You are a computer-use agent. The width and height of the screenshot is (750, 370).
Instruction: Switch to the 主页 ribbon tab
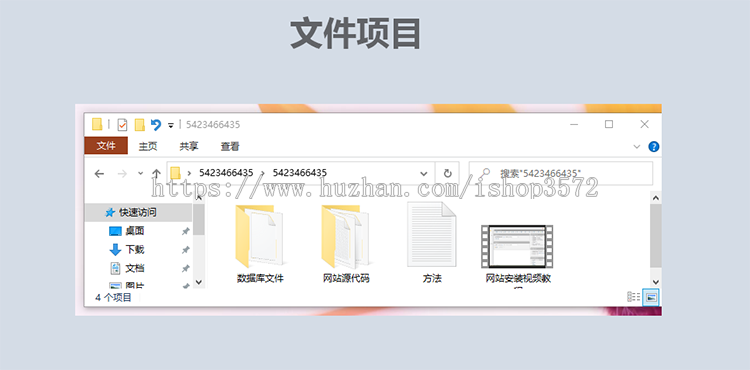pos(148,146)
